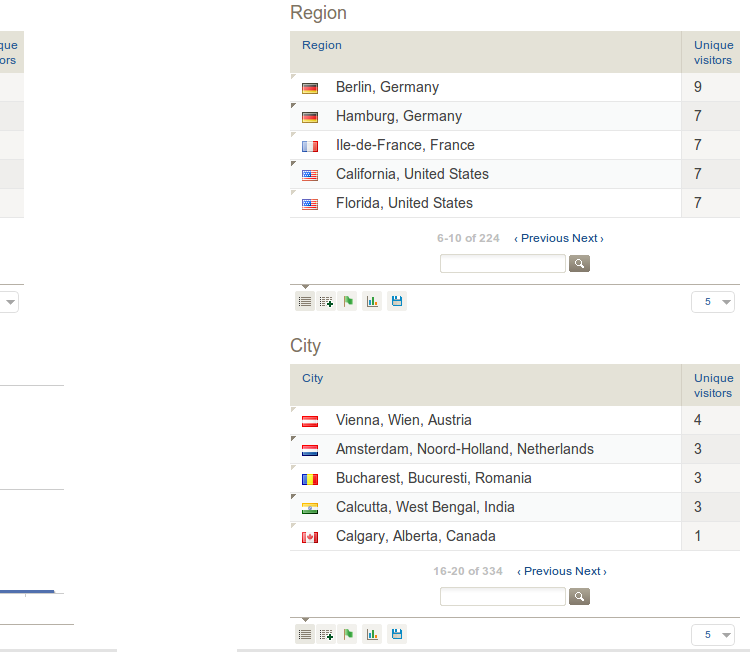
Task: Export City report data with disk icon
Action: (397, 634)
